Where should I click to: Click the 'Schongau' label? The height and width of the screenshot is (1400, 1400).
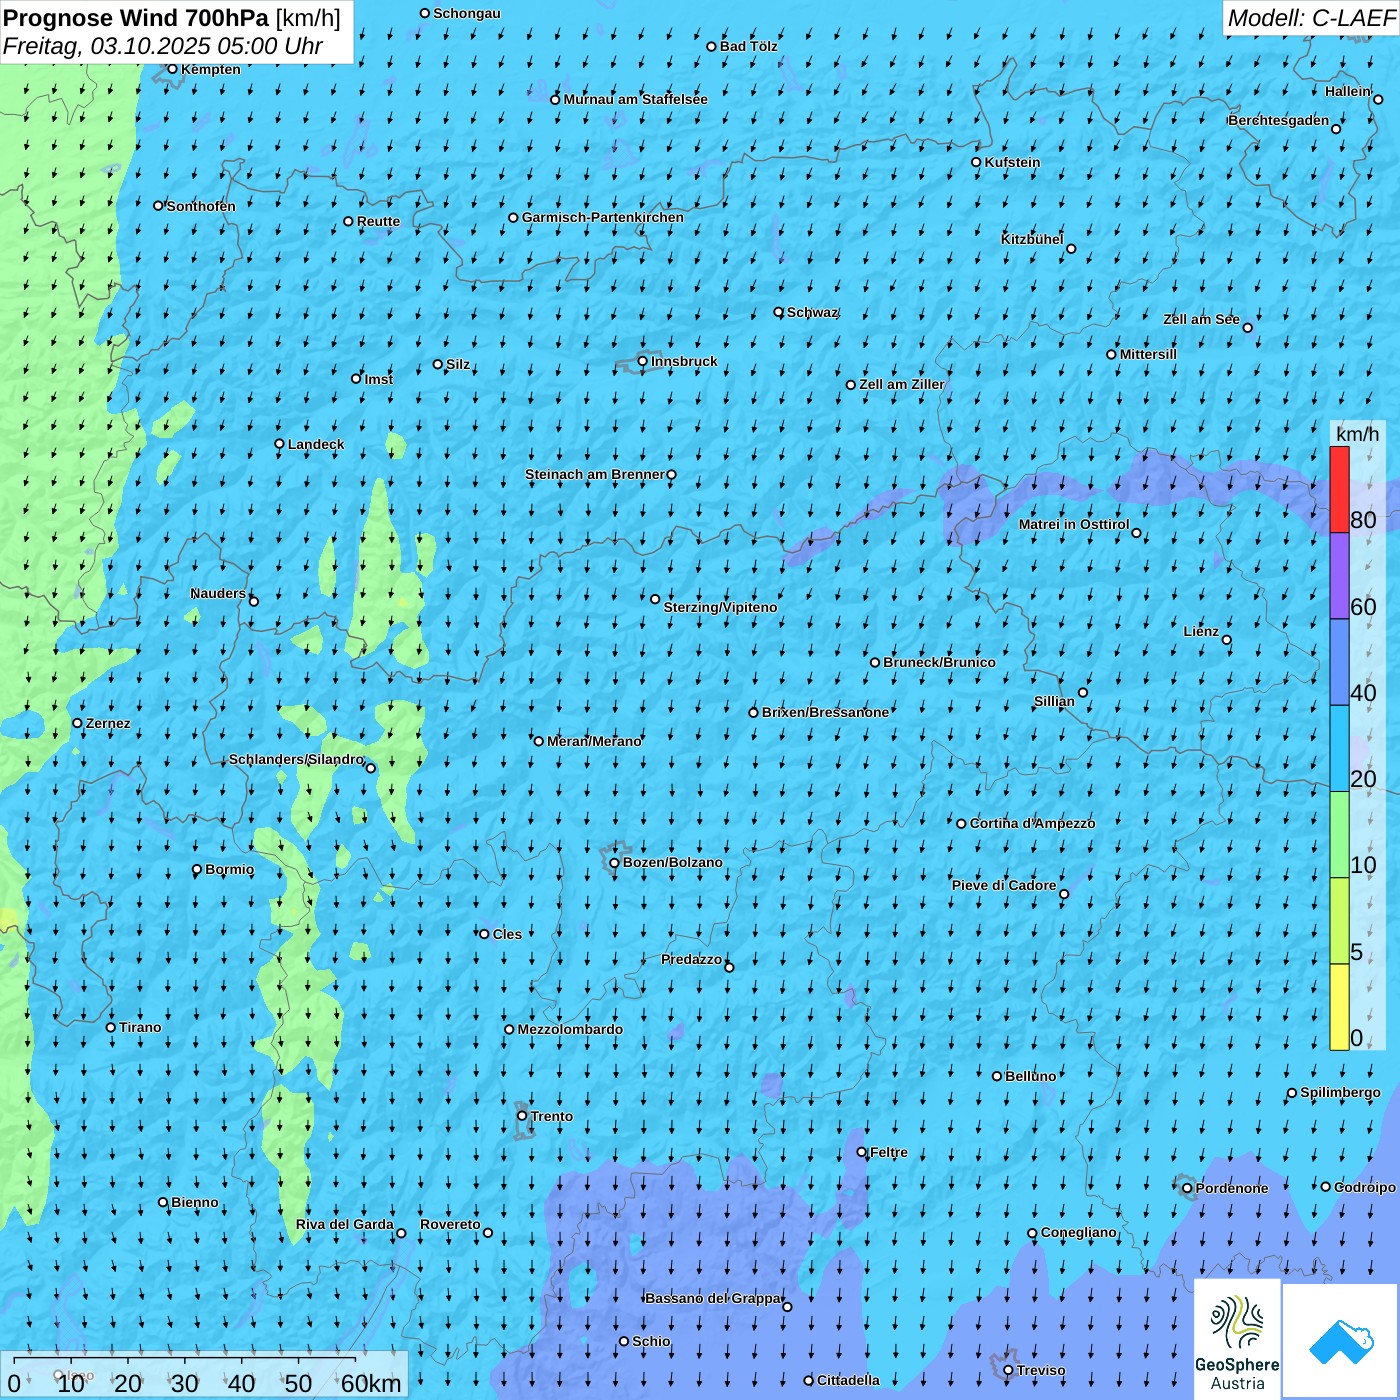click(x=467, y=13)
